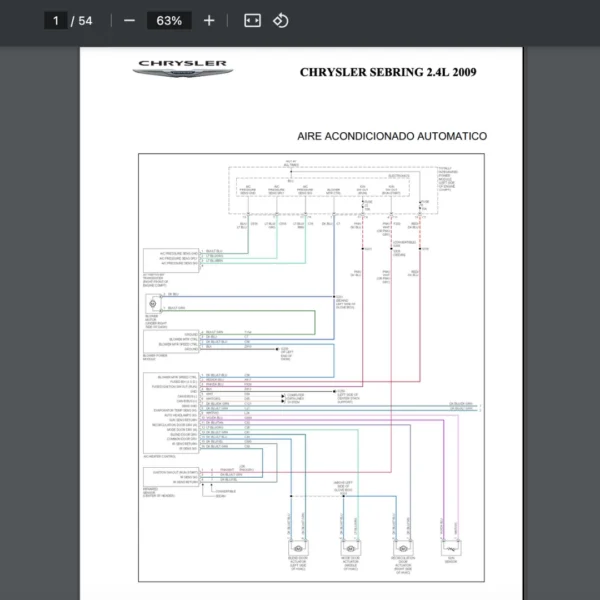Click the current page number field
Viewport: 600px width, 600px height.
pos(56,20)
